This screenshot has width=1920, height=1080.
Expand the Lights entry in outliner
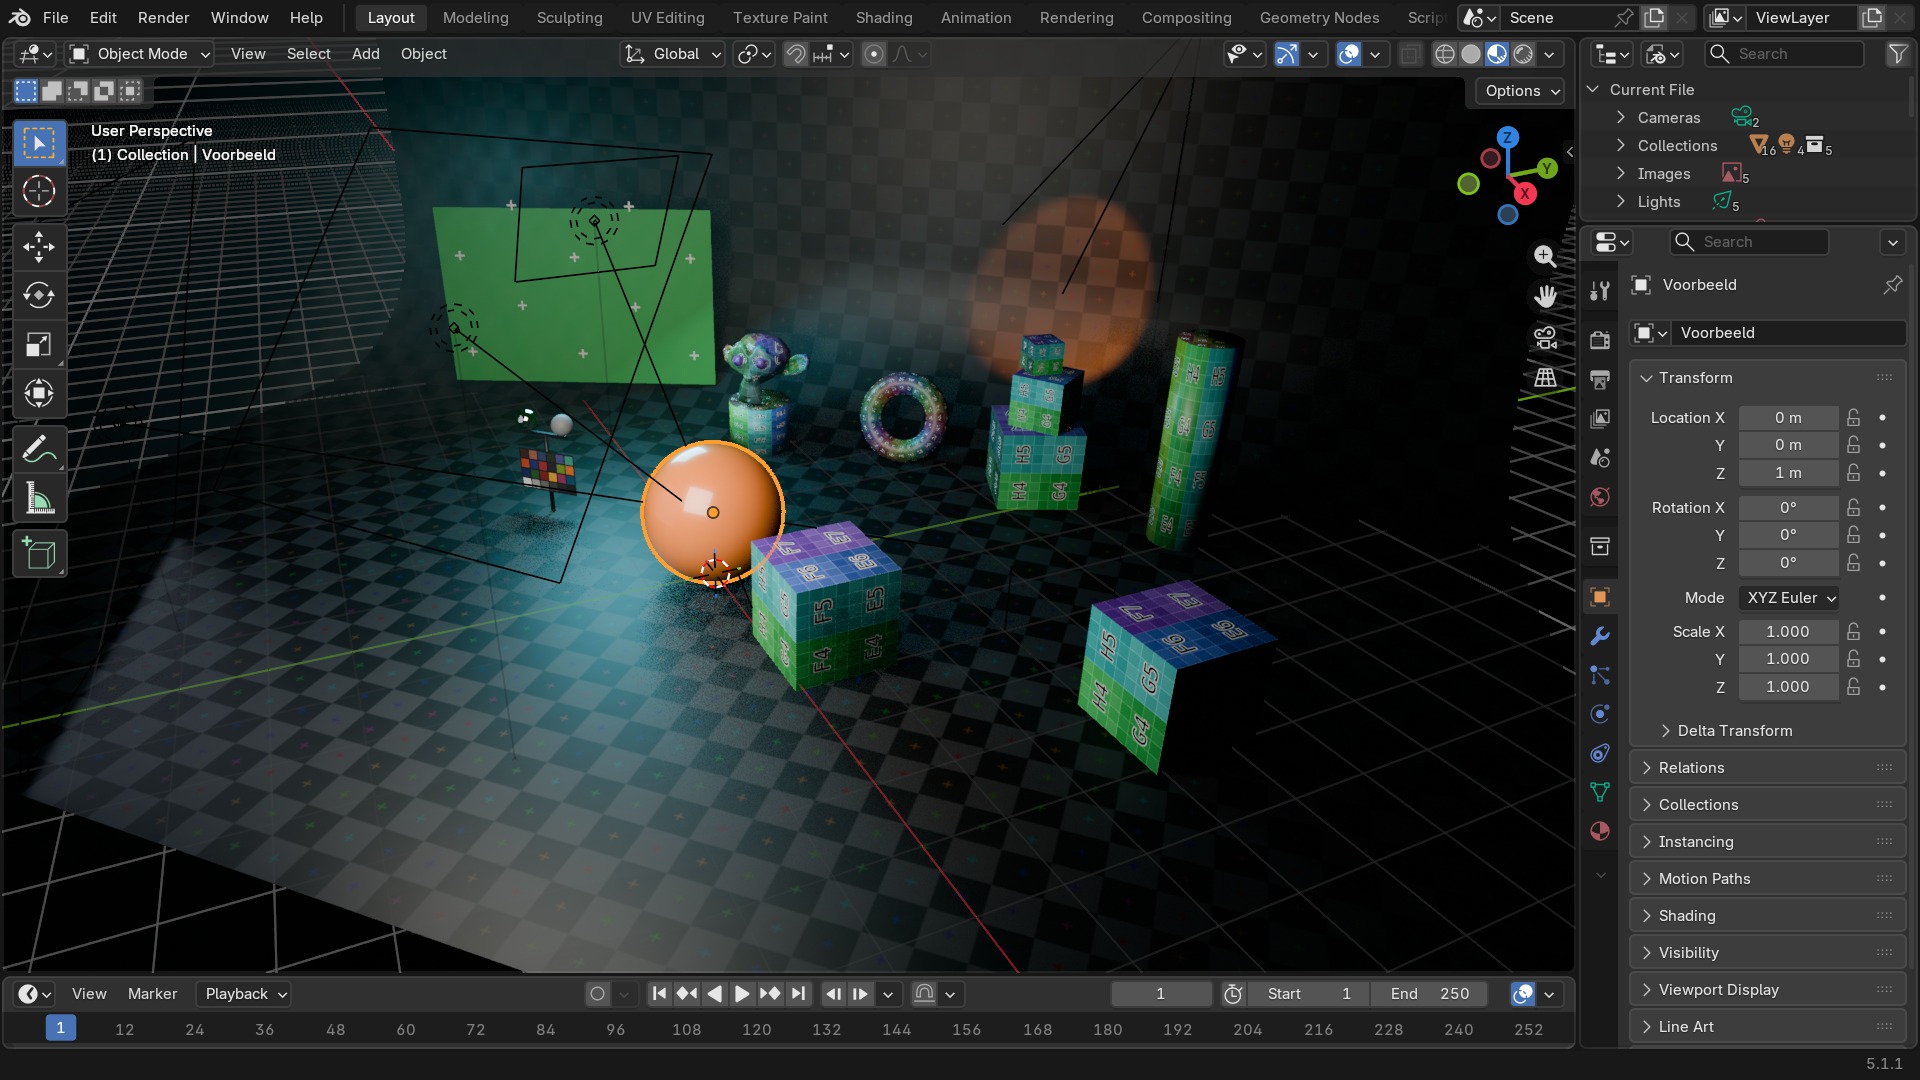click(1620, 202)
